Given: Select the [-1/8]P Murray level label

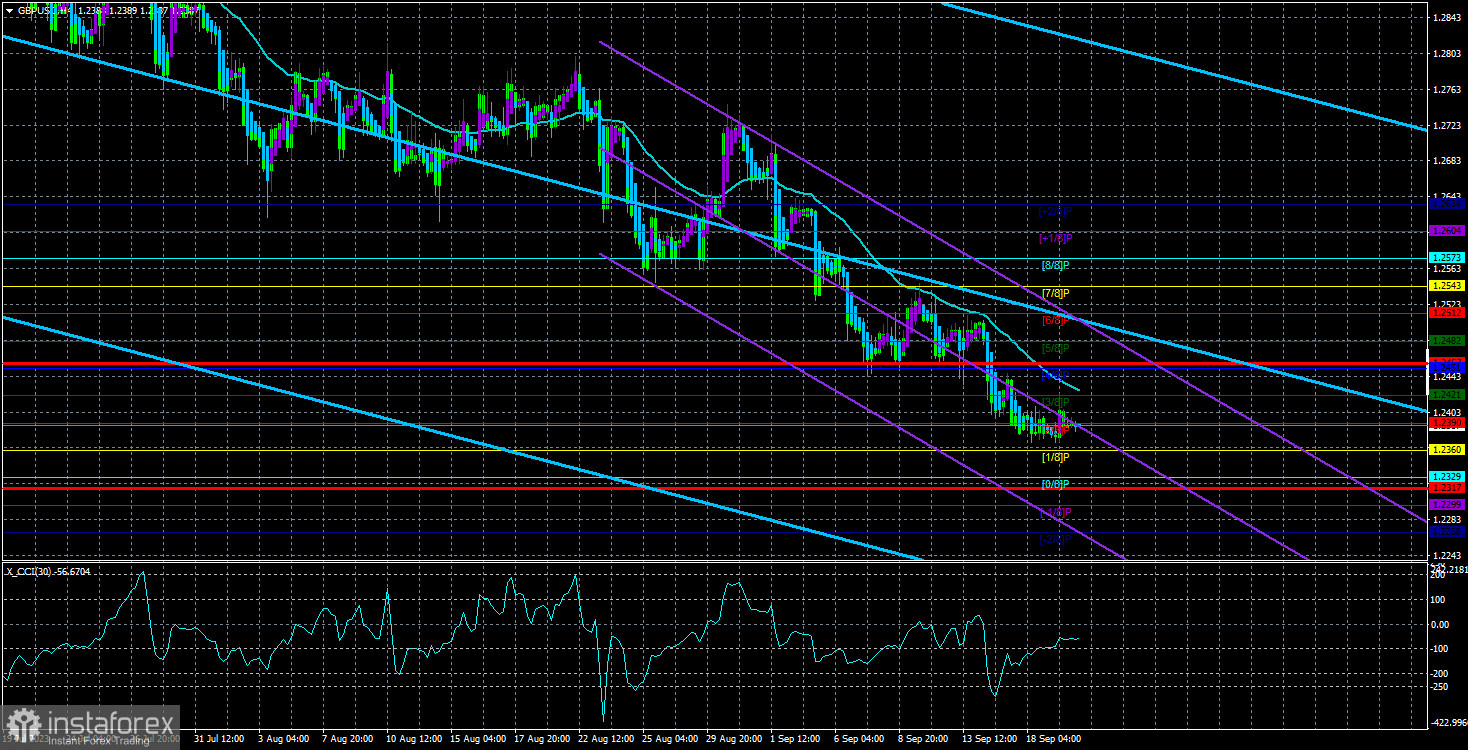Looking at the screenshot, I should pos(1056,513).
